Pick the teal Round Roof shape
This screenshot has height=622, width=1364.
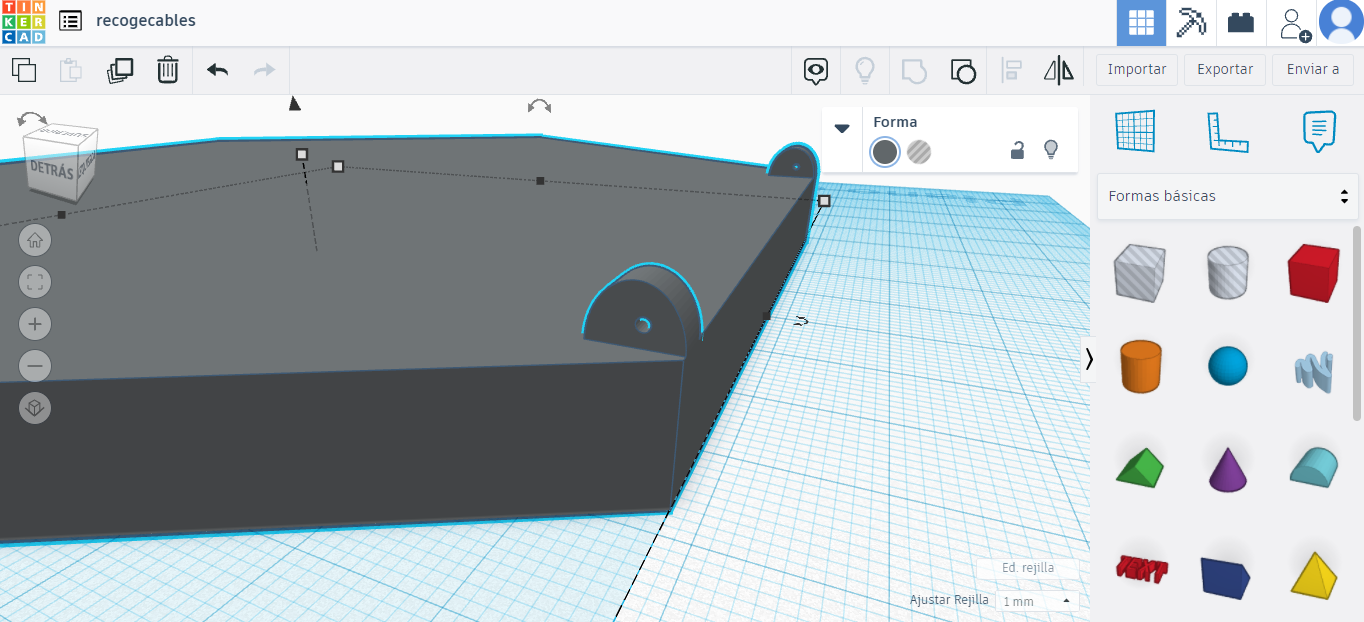(x=1314, y=467)
